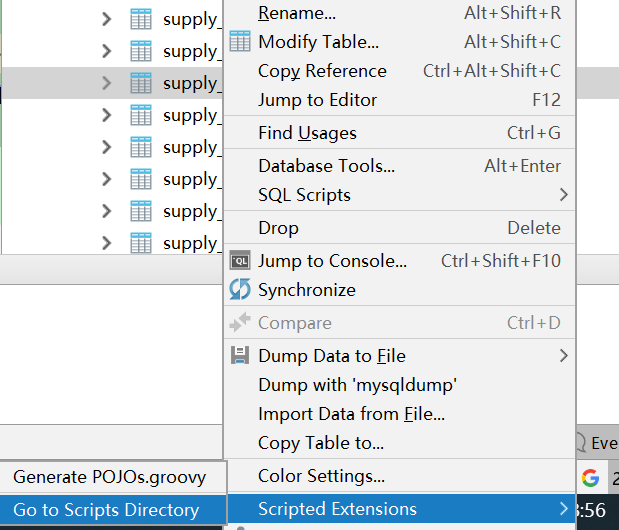Expand the SQL Scripts submenu arrow
The image size is (619, 530).
tap(564, 195)
